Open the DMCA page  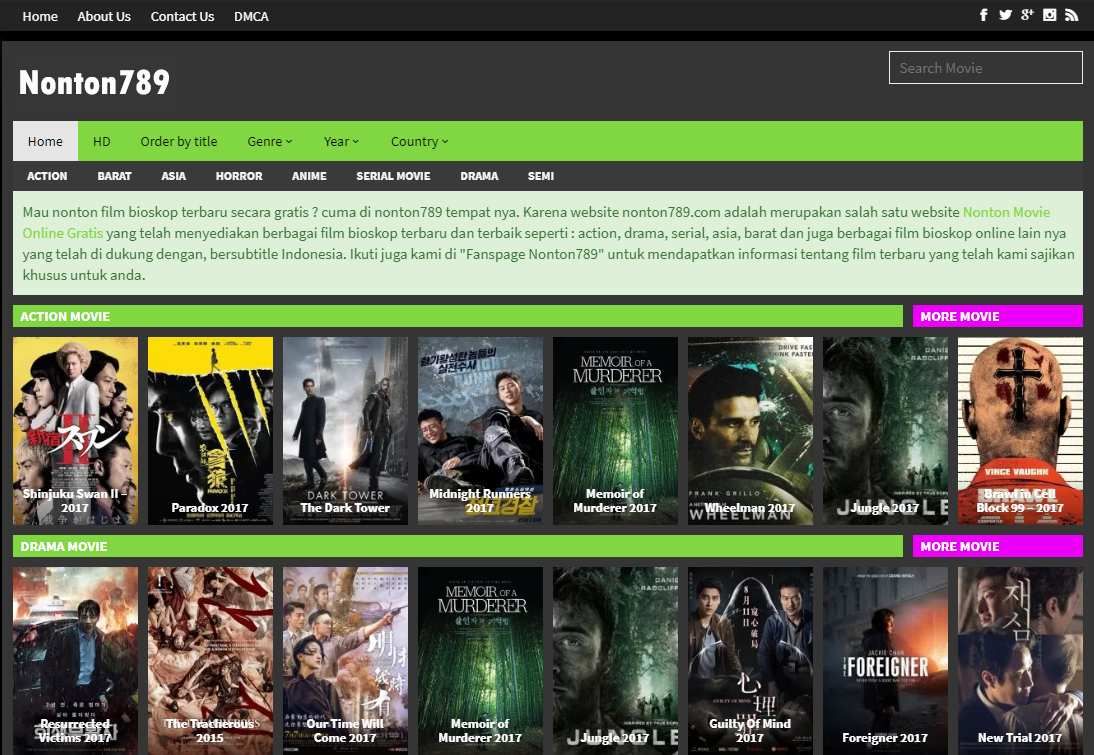pos(251,16)
